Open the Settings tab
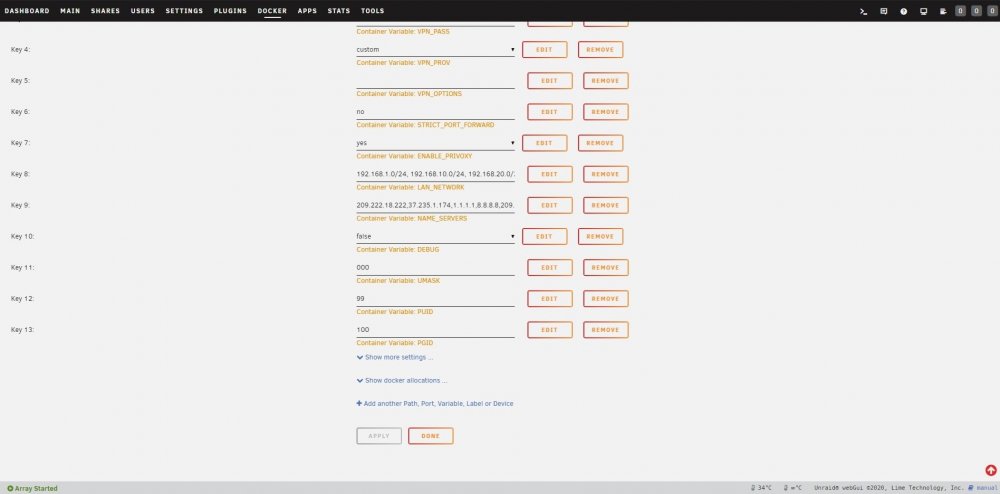Screen dimensions: 1000x494 tap(184, 11)
